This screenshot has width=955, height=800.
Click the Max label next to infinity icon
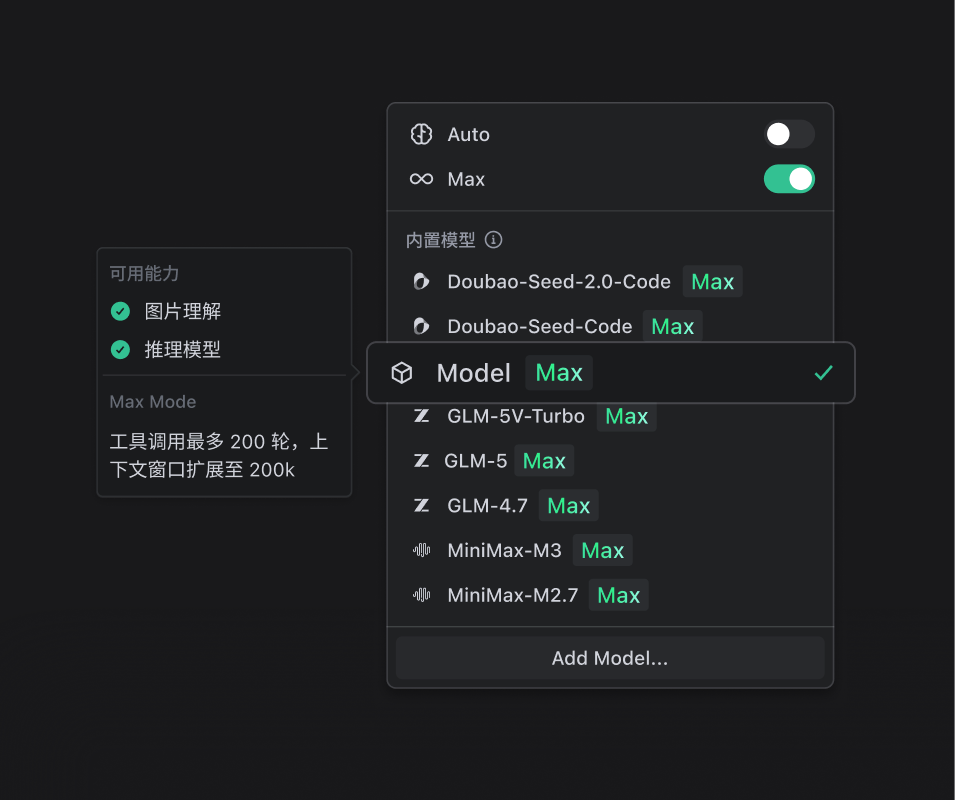[x=466, y=179]
